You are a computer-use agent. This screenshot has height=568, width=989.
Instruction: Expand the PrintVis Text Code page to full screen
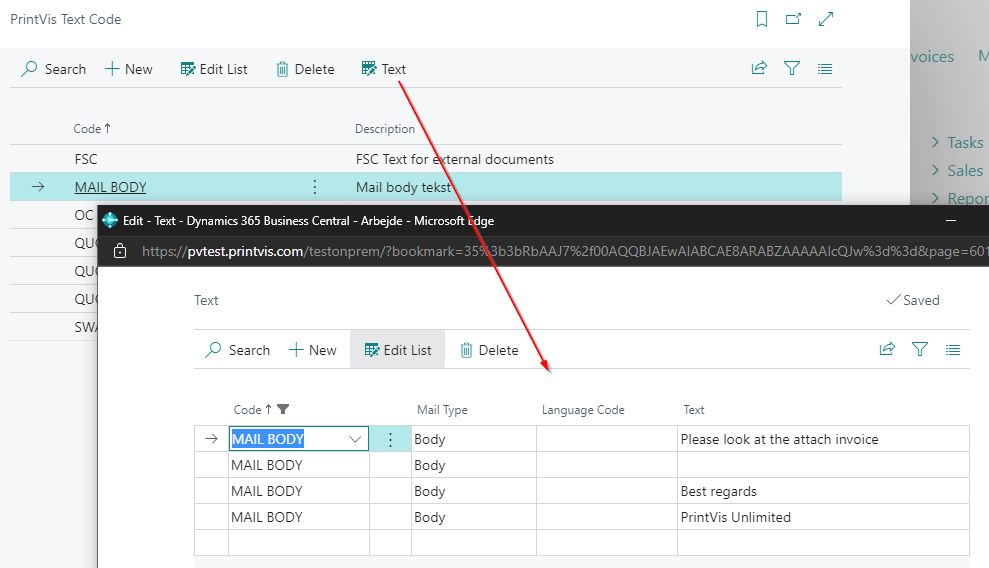click(826, 19)
